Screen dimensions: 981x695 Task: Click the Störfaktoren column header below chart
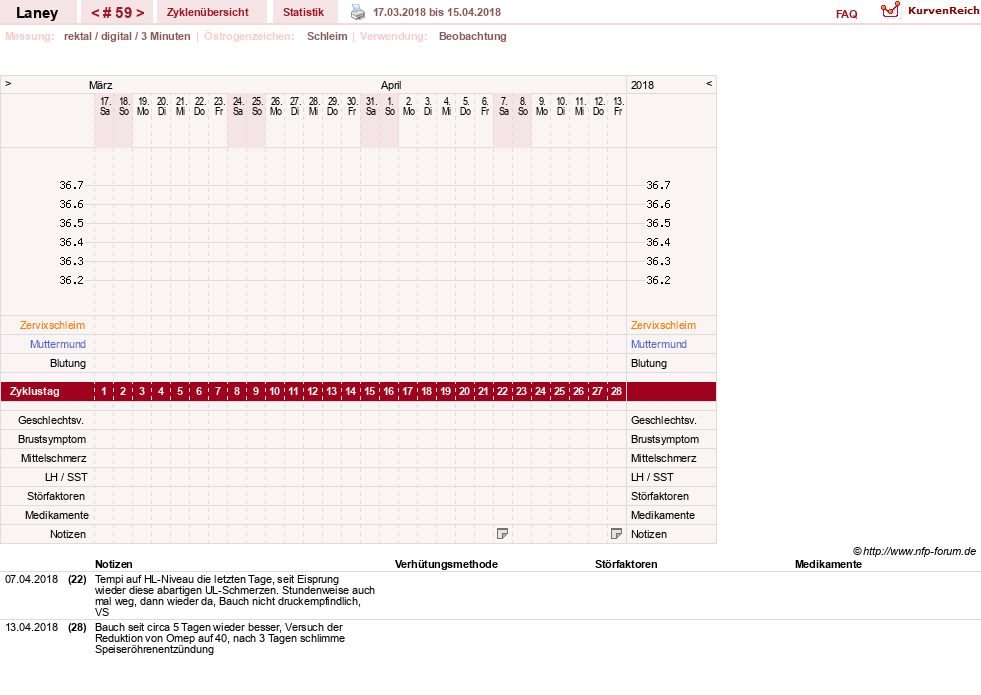click(626, 564)
